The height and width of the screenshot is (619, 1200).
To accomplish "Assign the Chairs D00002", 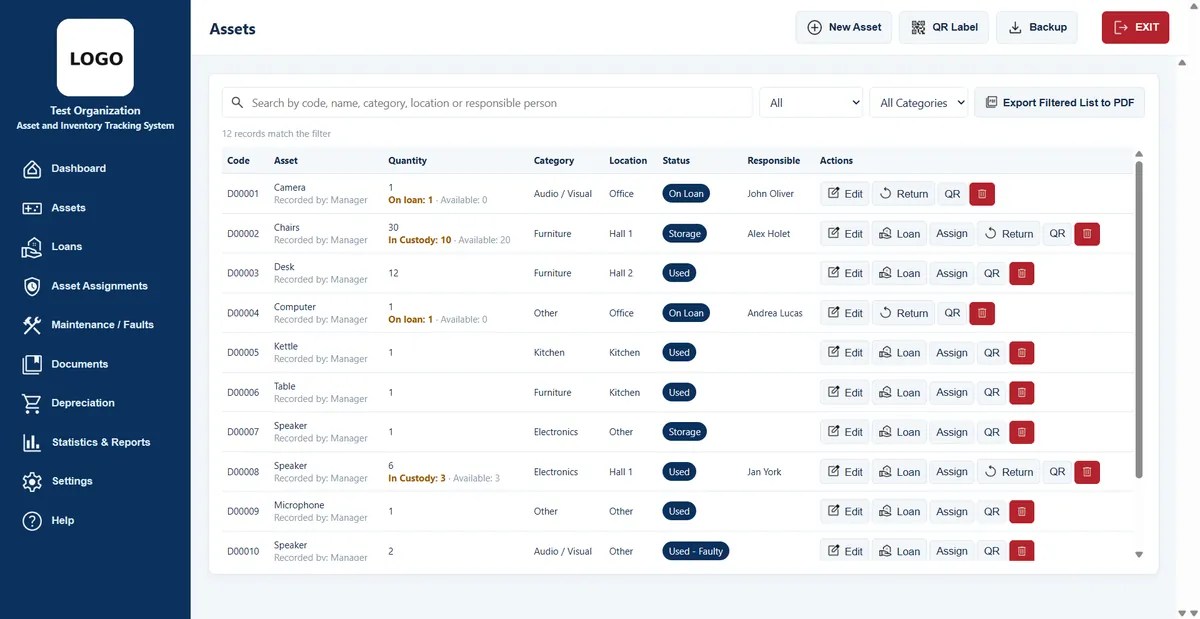I will (x=952, y=234).
